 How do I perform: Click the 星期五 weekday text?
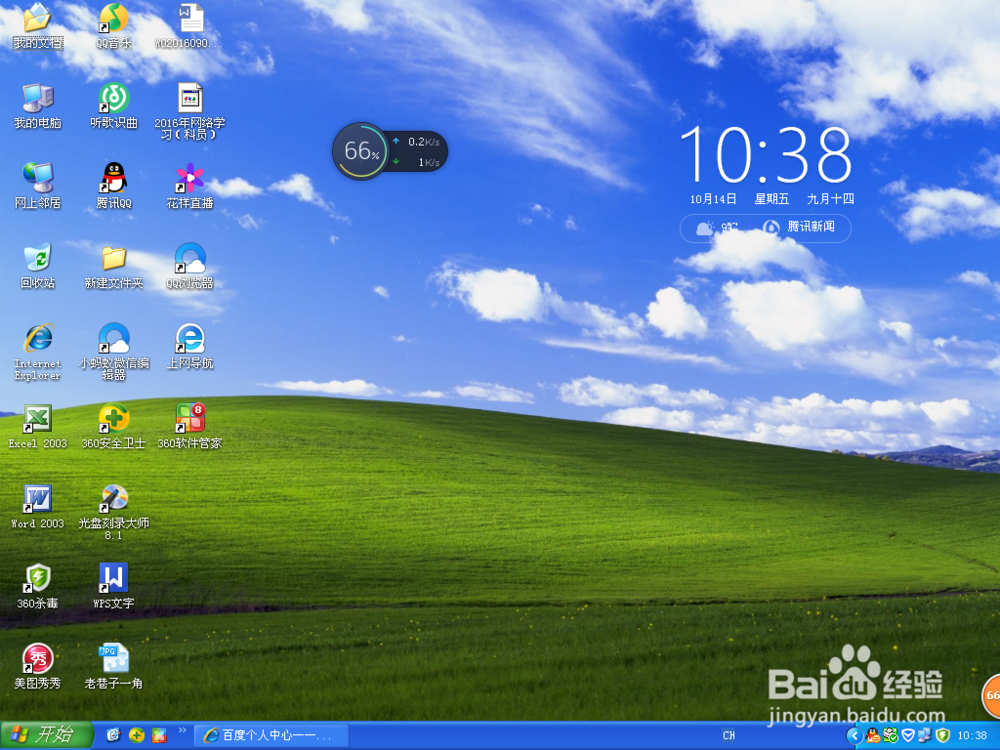tap(772, 199)
